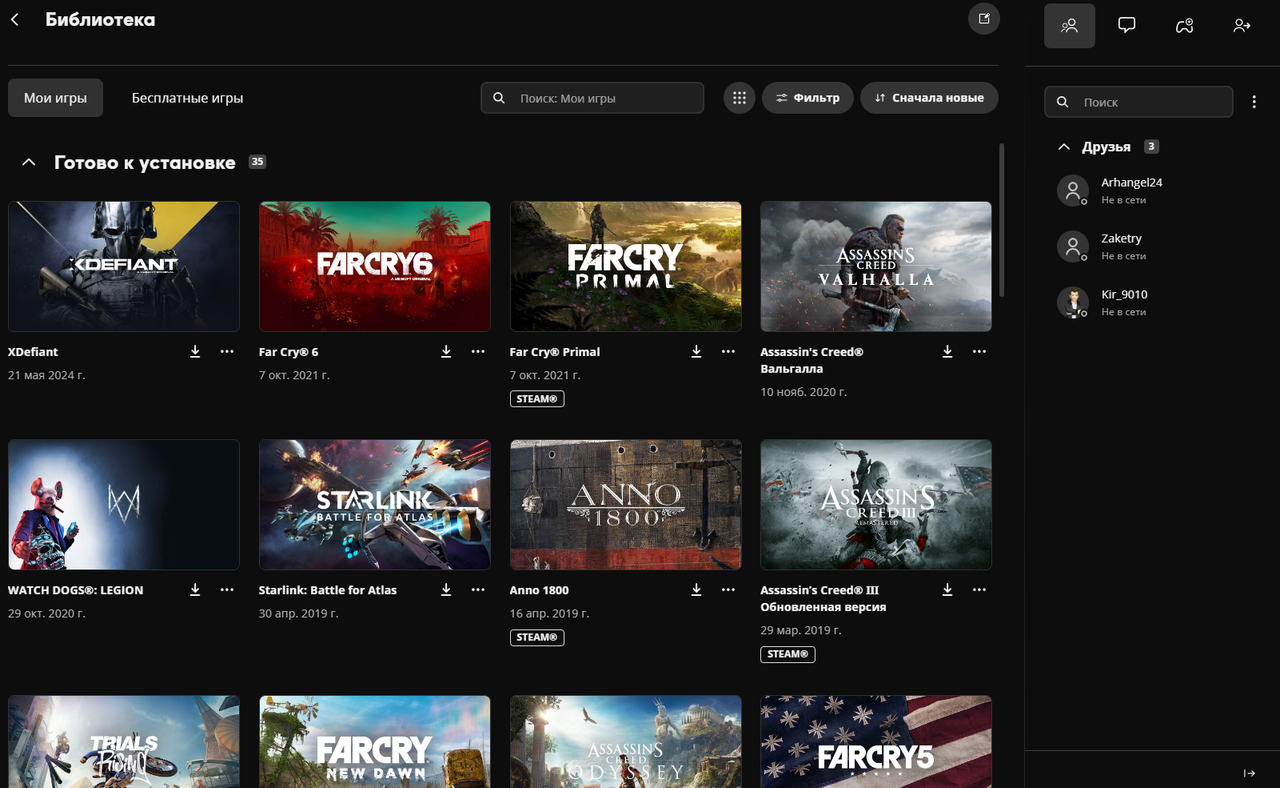Download Assassin's Creed III Обновленная версия
1280x788 pixels.
click(x=947, y=590)
